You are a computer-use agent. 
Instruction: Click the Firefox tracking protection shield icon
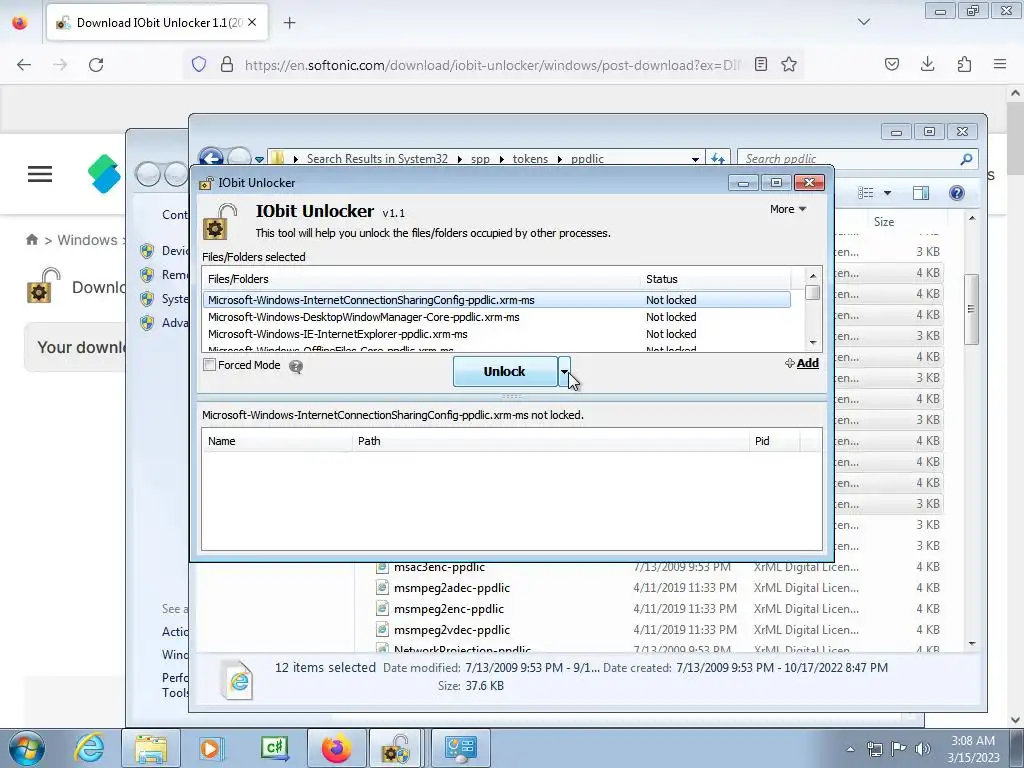pyautogui.click(x=199, y=64)
